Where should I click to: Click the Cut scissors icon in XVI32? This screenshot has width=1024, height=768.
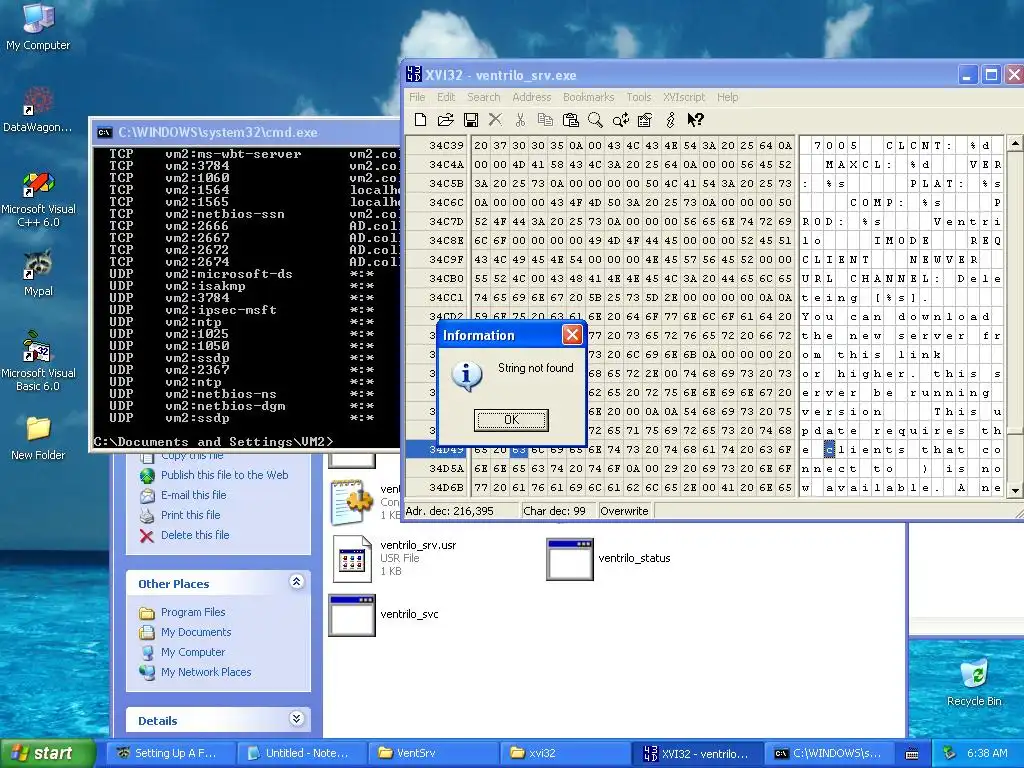tap(520, 120)
